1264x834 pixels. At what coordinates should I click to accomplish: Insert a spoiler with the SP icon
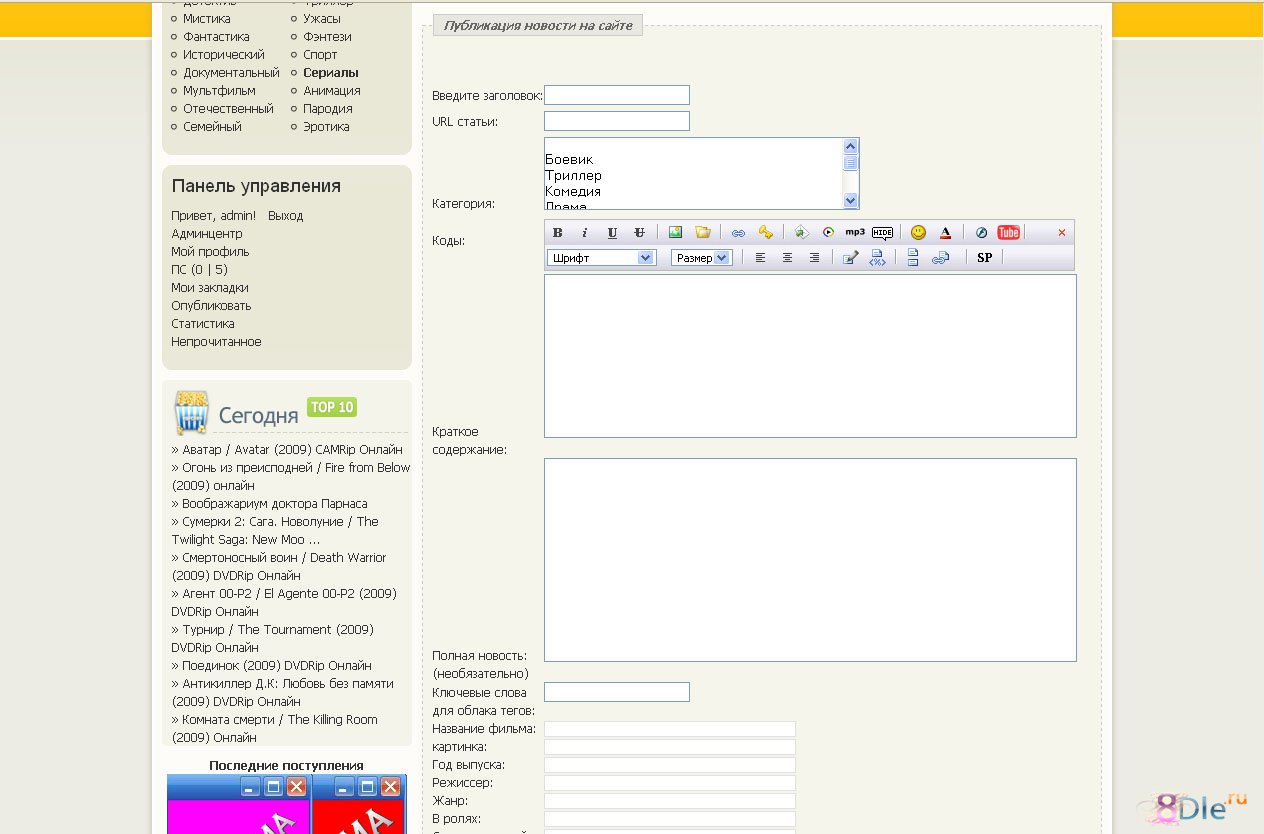pos(984,257)
